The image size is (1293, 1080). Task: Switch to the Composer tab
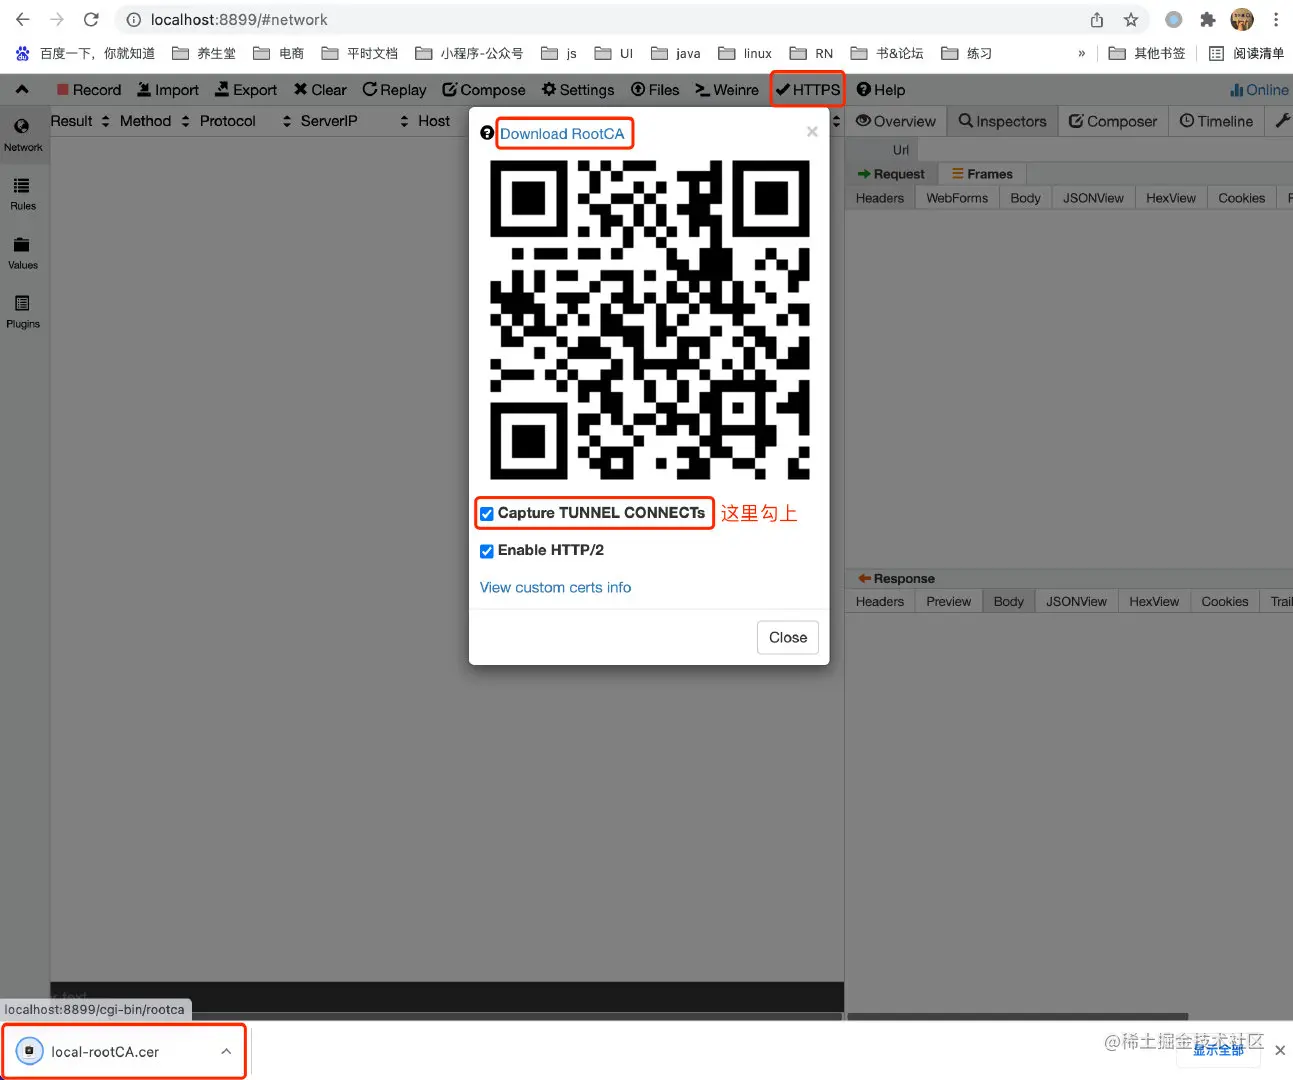pyautogui.click(x=1113, y=121)
